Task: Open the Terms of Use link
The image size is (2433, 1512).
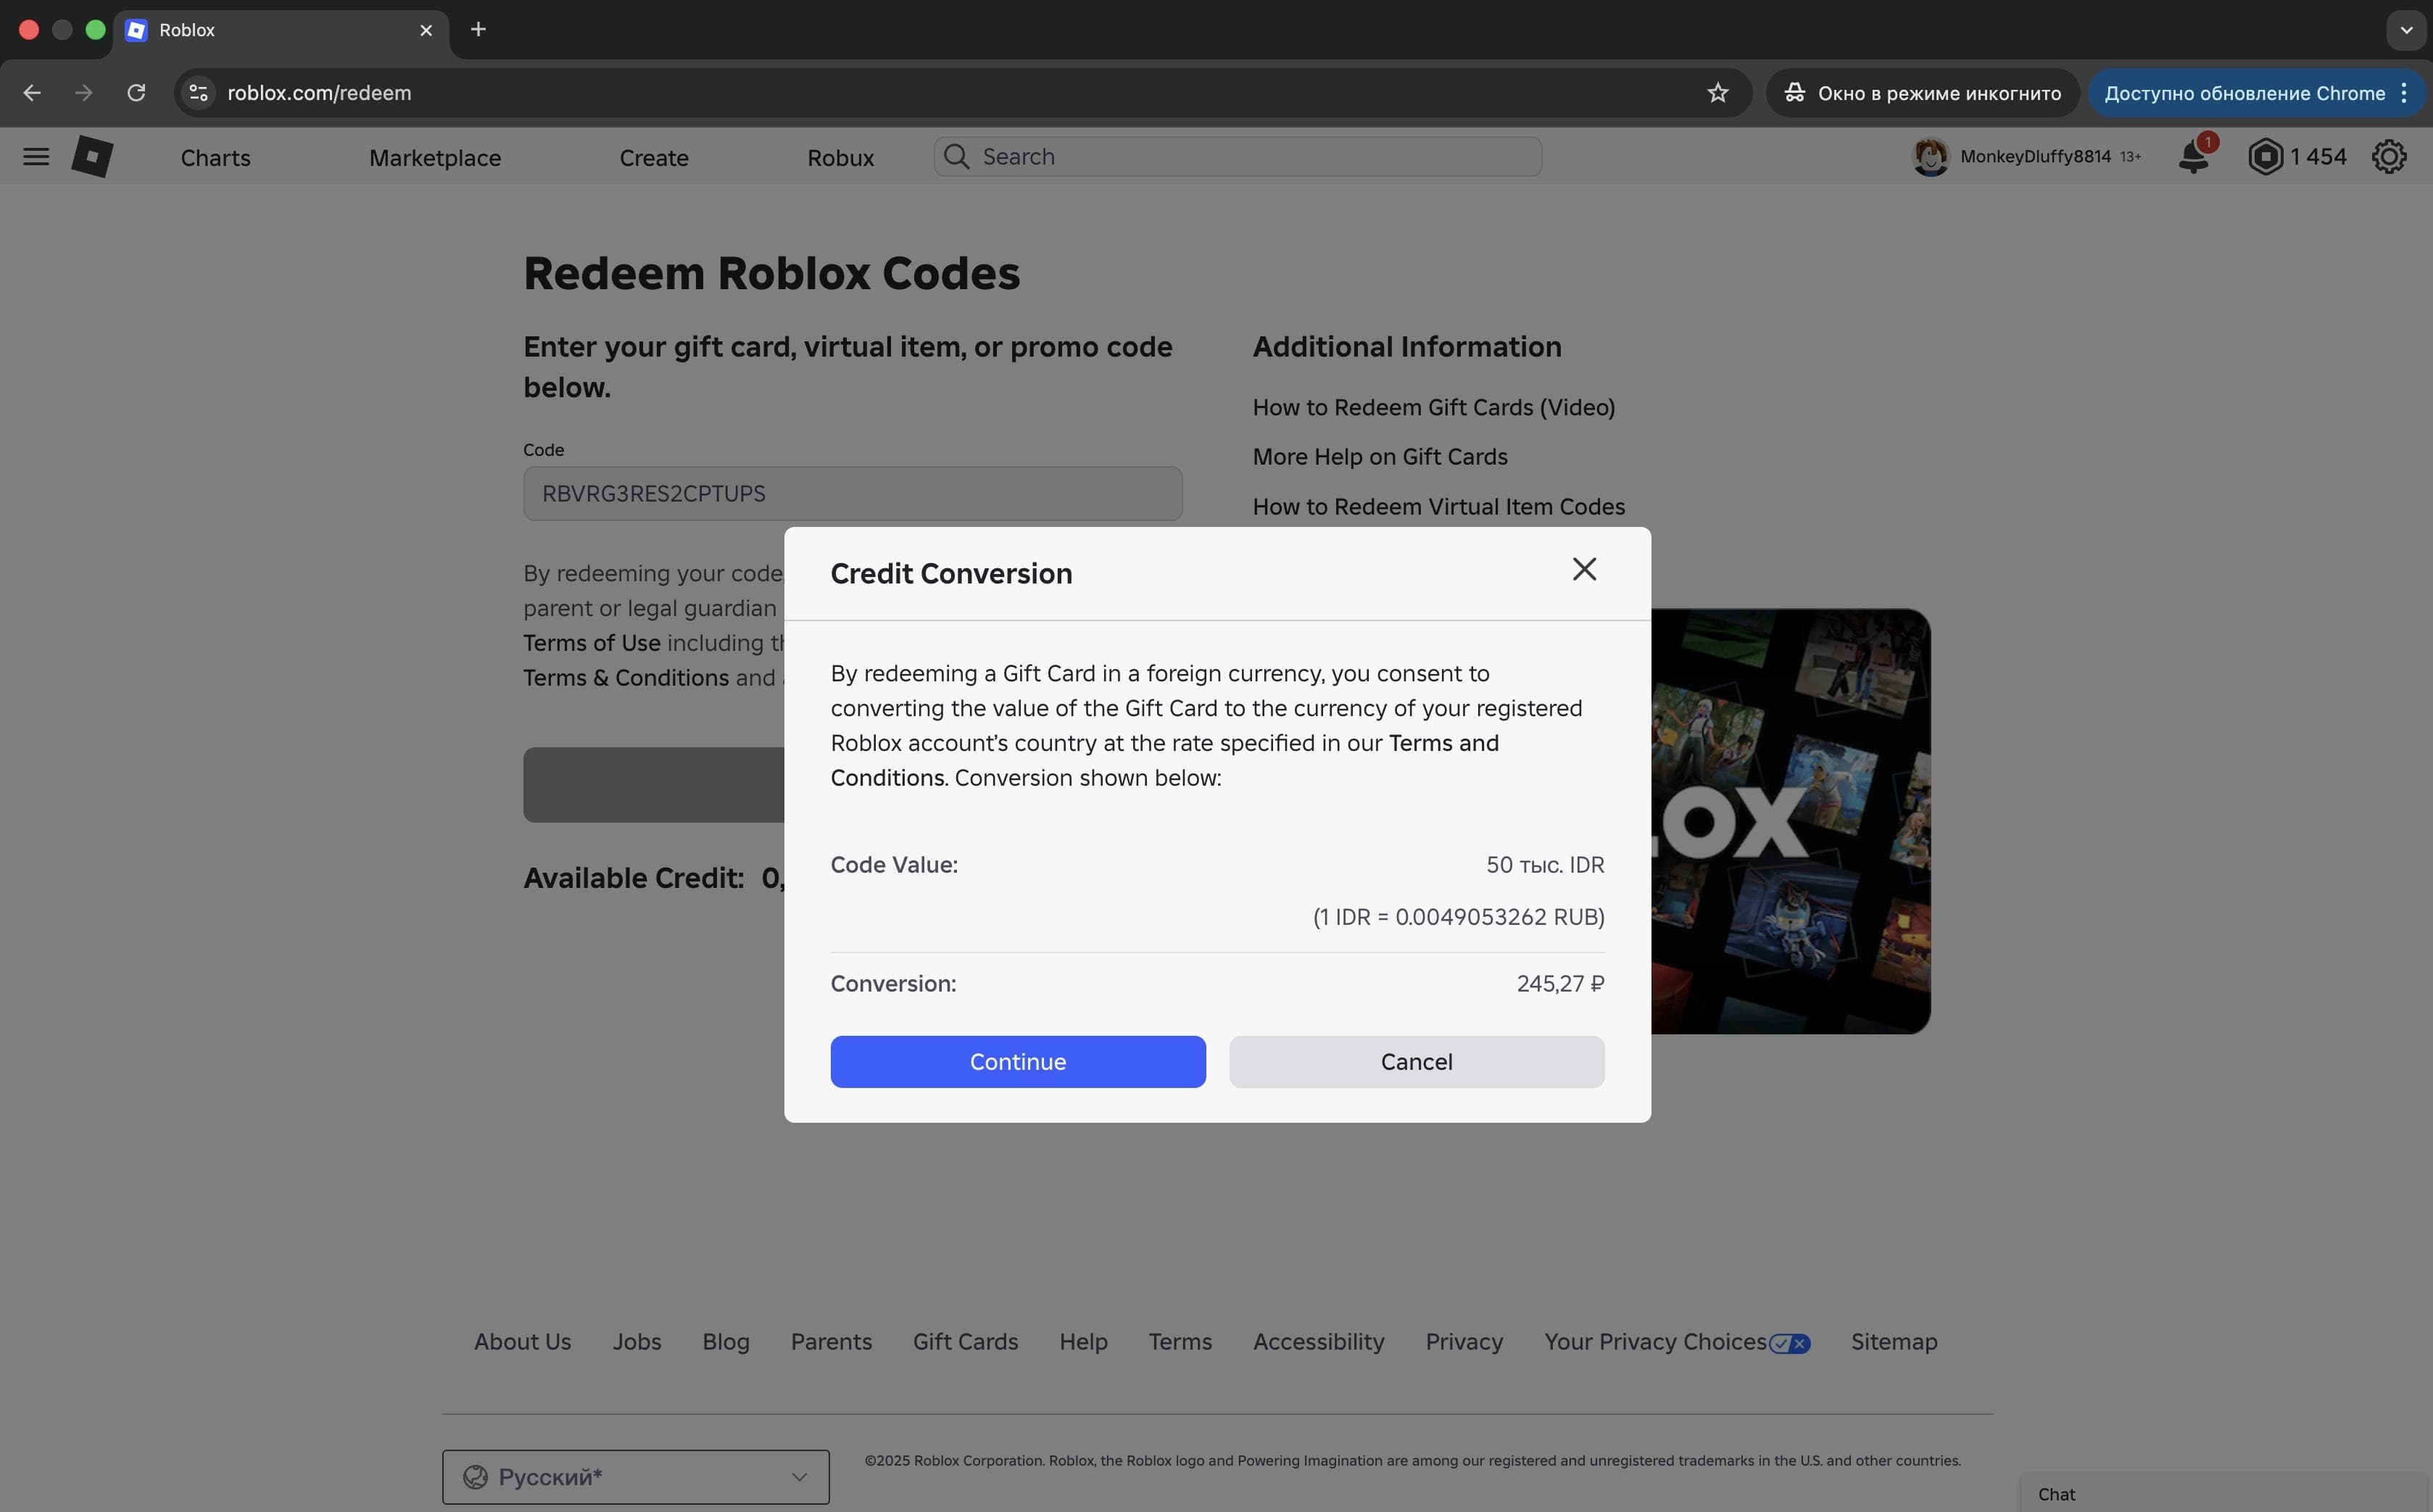Action: tap(592, 643)
